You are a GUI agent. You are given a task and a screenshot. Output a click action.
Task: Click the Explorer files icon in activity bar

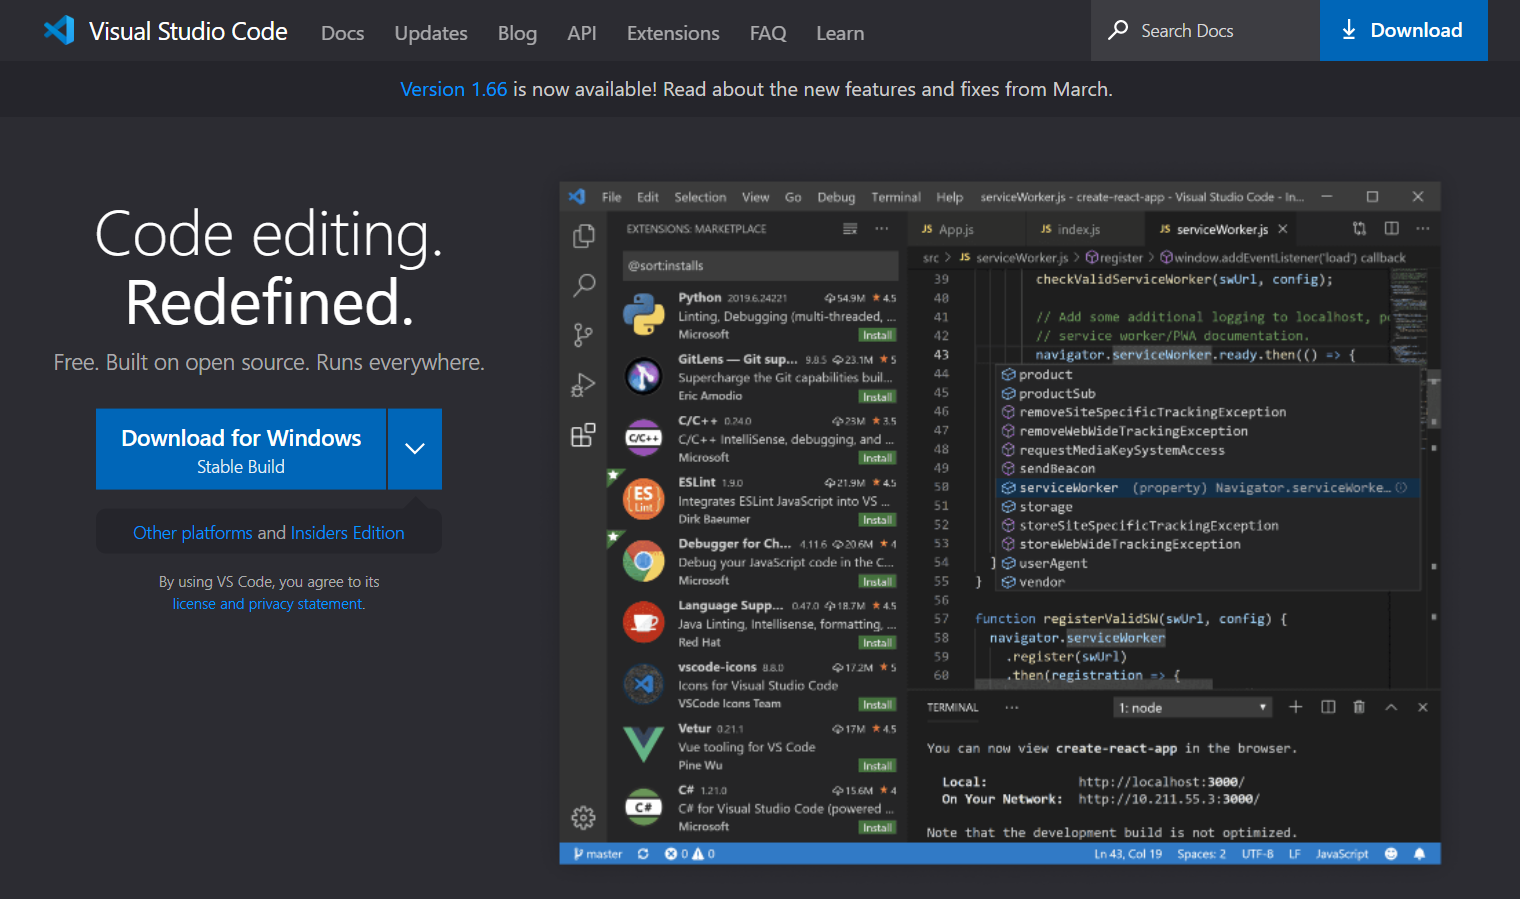584,236
